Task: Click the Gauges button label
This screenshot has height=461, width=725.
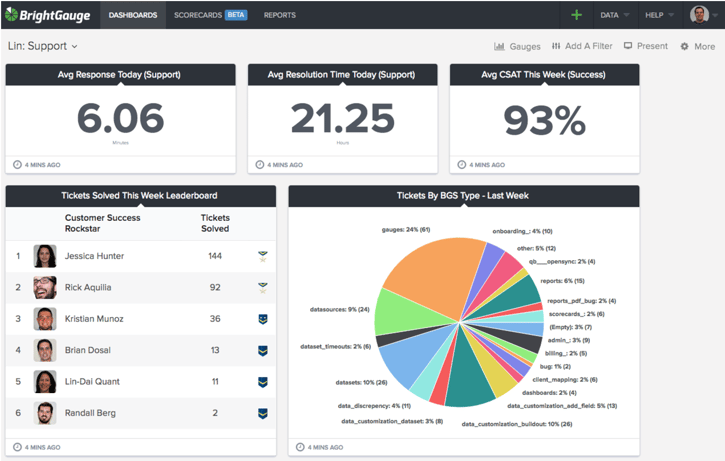Action: click(x=525, y=46)
